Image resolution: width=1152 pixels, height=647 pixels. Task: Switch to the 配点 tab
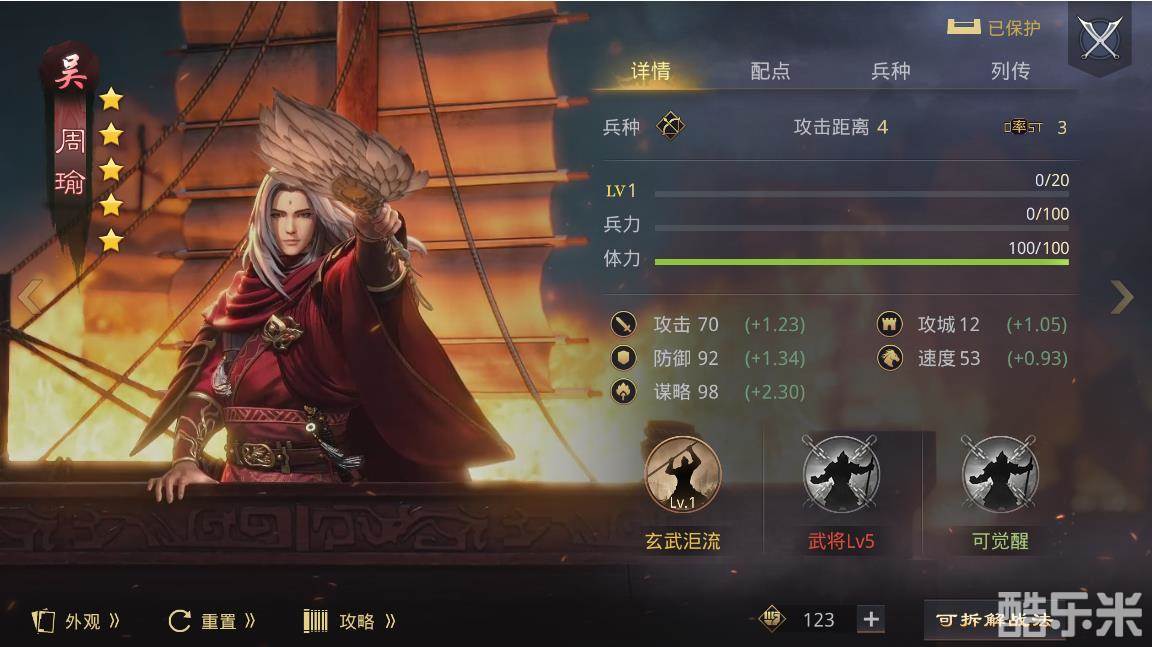(770, 71)
